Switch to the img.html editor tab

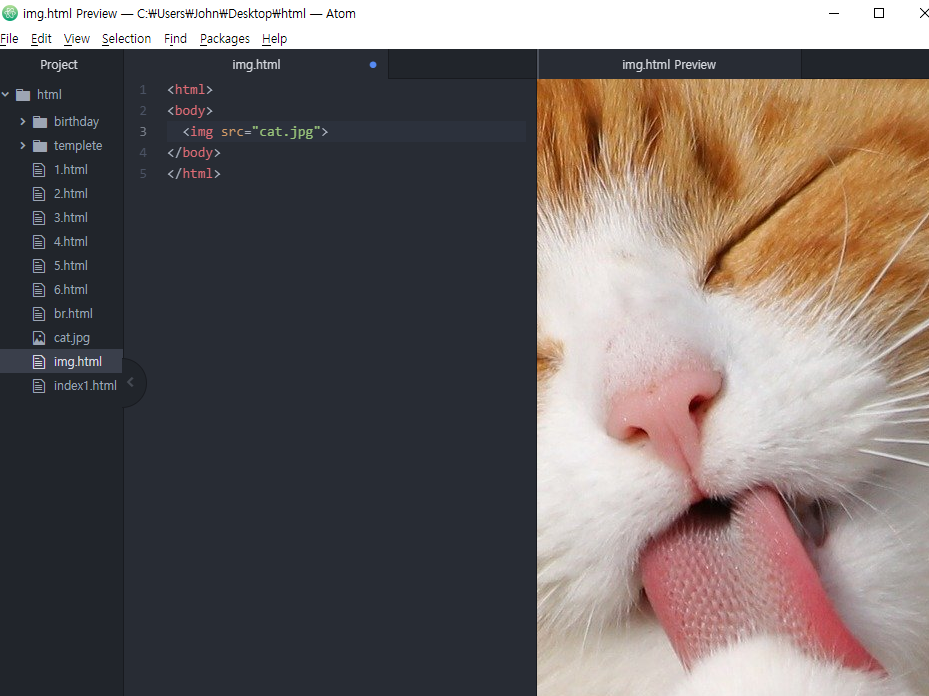tap(256, 65)
